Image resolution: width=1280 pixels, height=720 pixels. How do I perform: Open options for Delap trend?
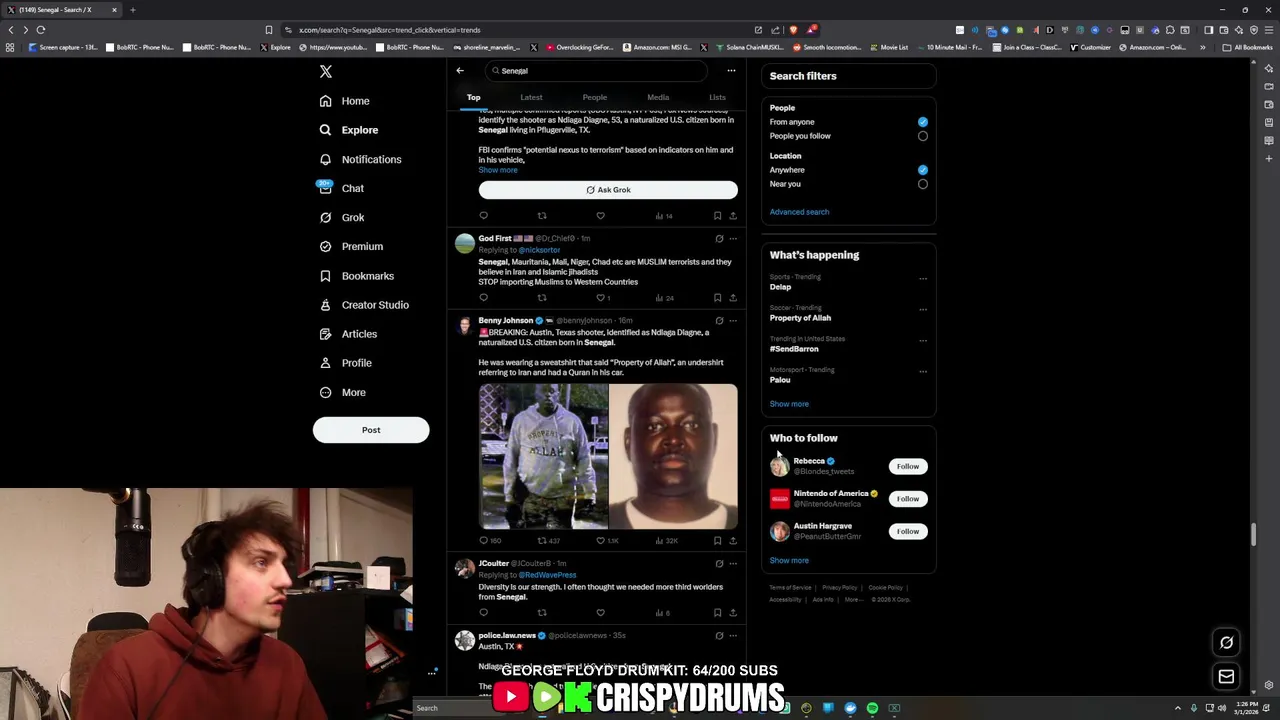pos(923,279)
